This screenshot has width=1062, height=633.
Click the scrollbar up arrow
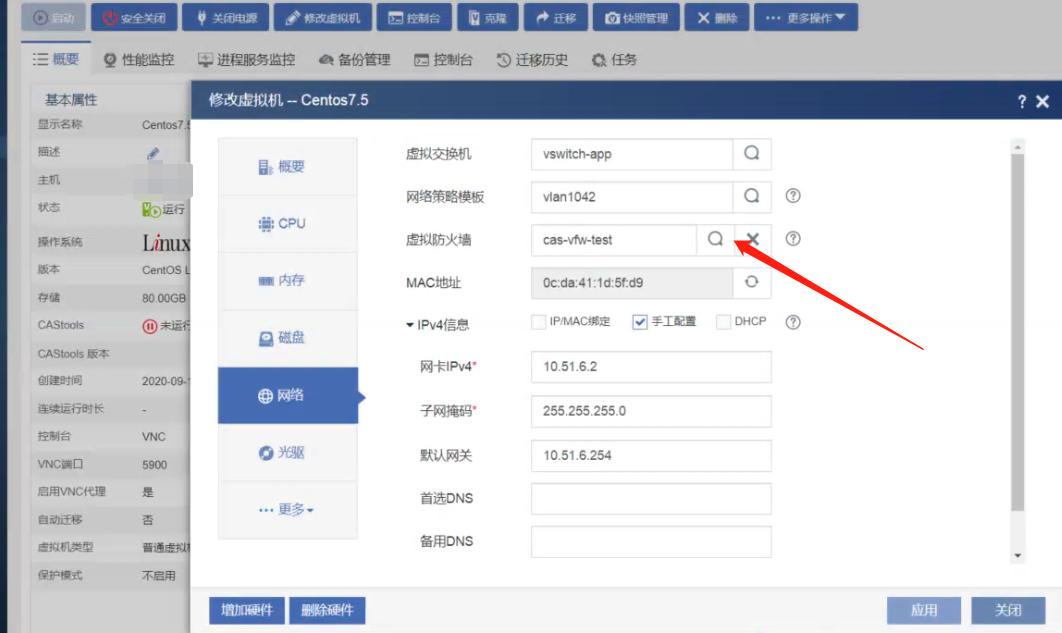(x=1017, y=146)
